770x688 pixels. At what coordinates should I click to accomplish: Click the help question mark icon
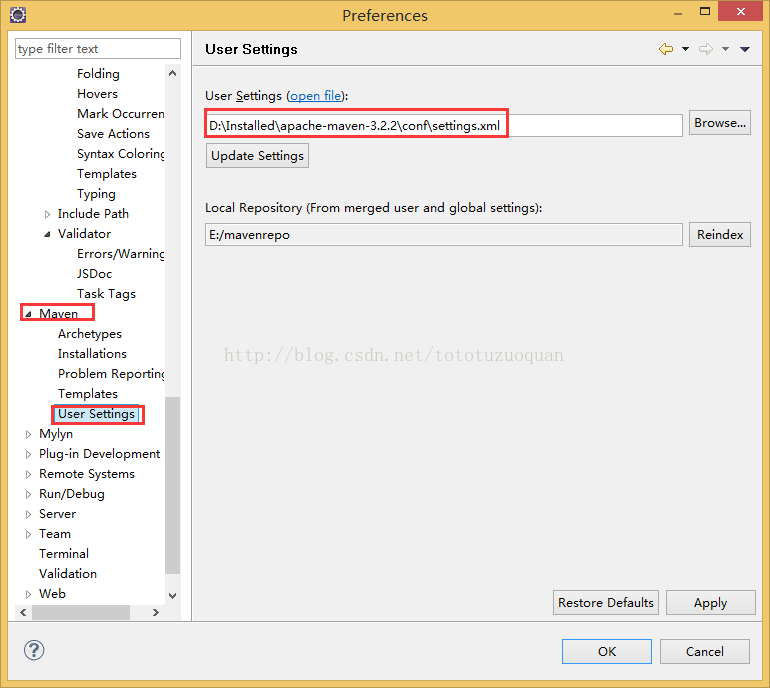pos(34,651)
